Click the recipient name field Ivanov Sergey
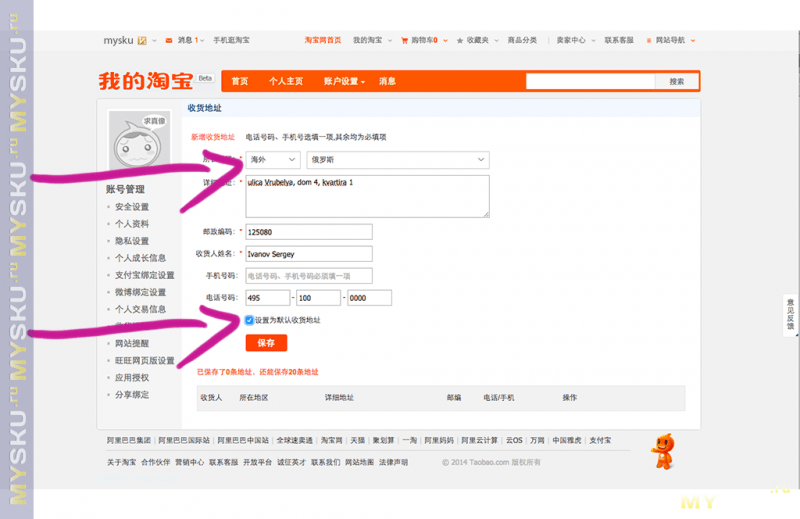 [x=309, y=254]
